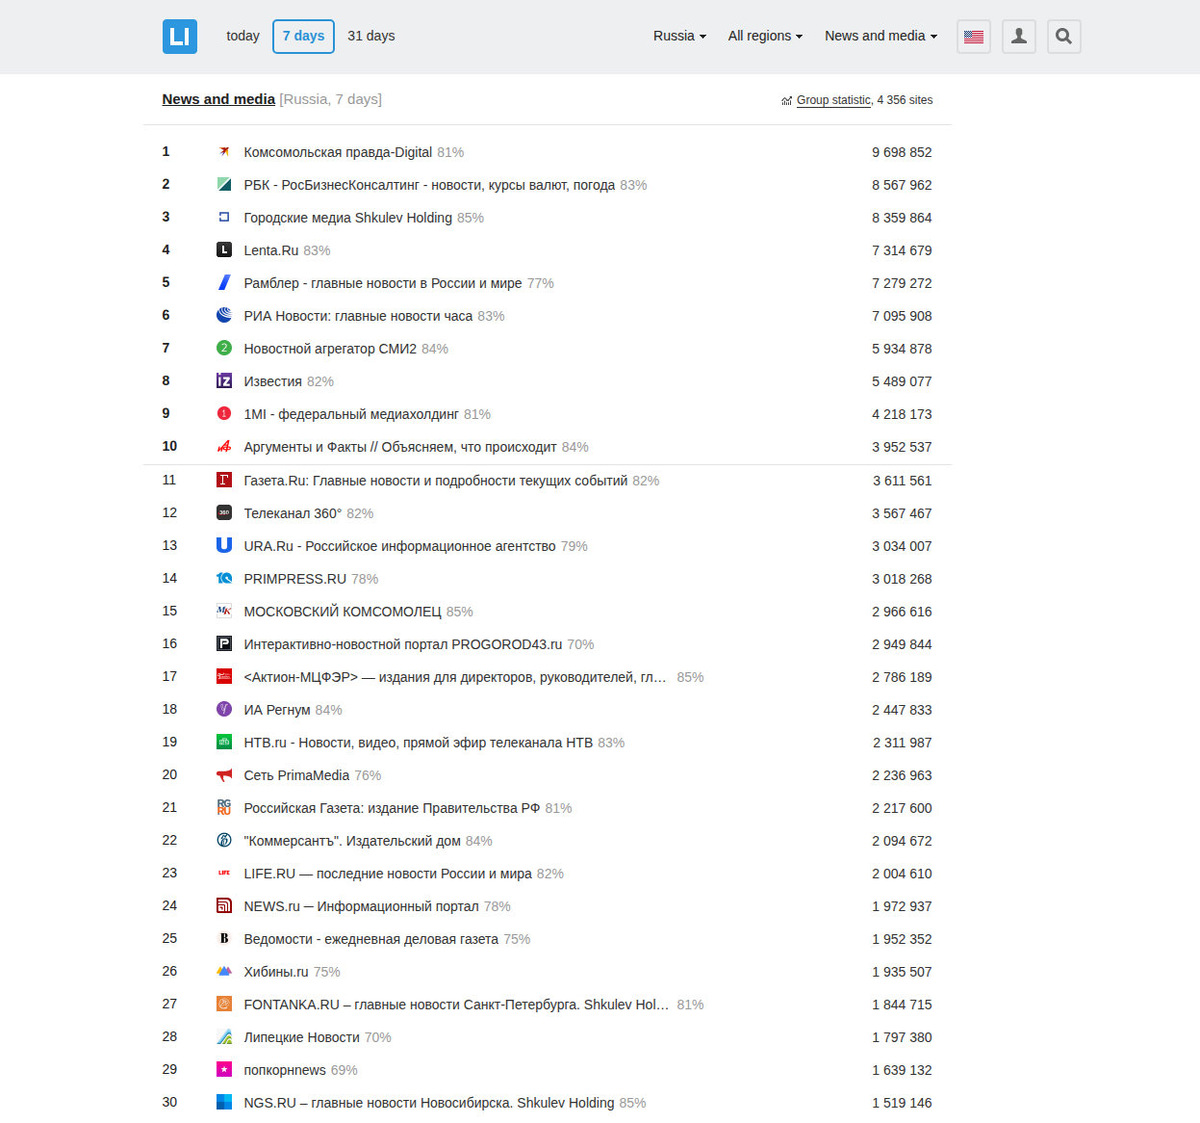
Task: Click visitor count 1 519 146
Action: pos(902,1103)
